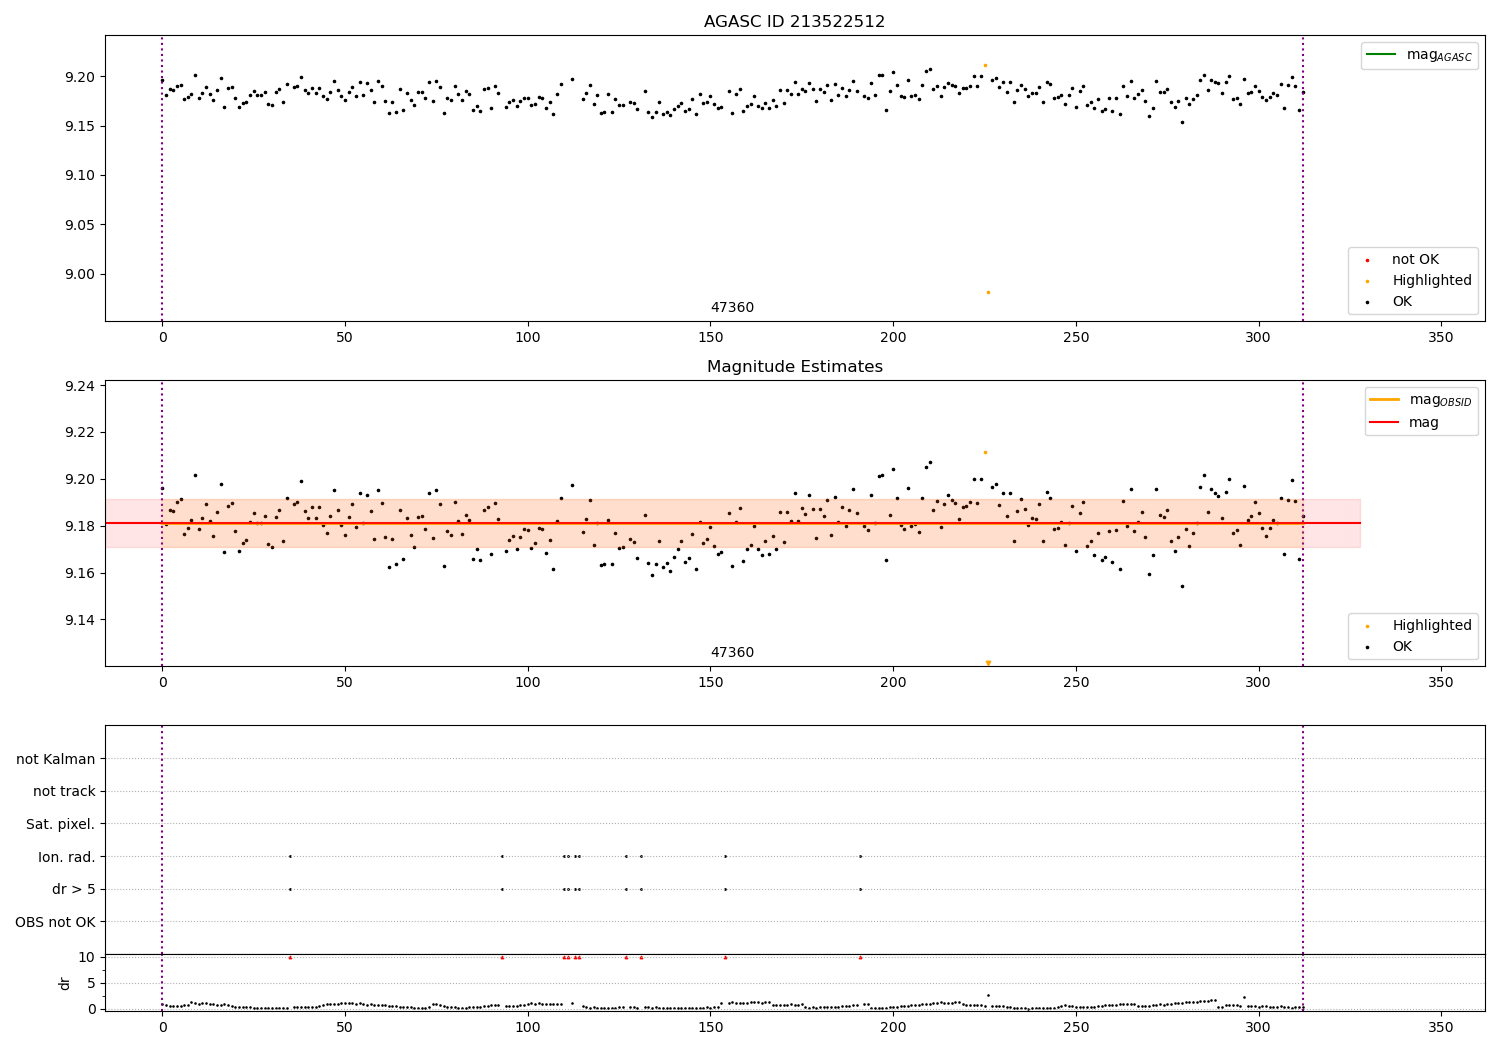Screen dimensions: 1500x1050
Task: Click the 9.22 y-axis tick label
Action: tap(81, 433)
